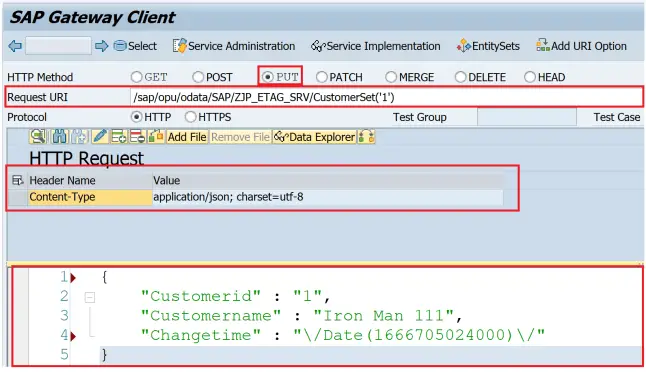Click the find next binoculars icon
Screen dimensions: 646x372
tap(80, 137)
